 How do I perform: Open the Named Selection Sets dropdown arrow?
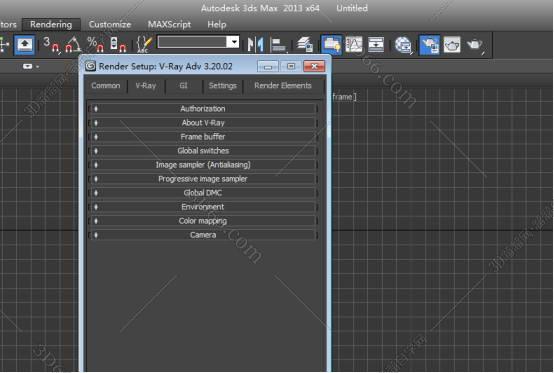pyautogui.click(x=233, y=42)
